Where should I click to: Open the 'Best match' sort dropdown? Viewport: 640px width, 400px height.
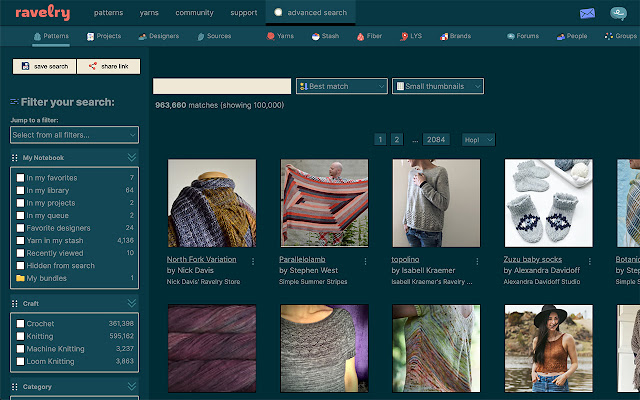click(342, 87)
